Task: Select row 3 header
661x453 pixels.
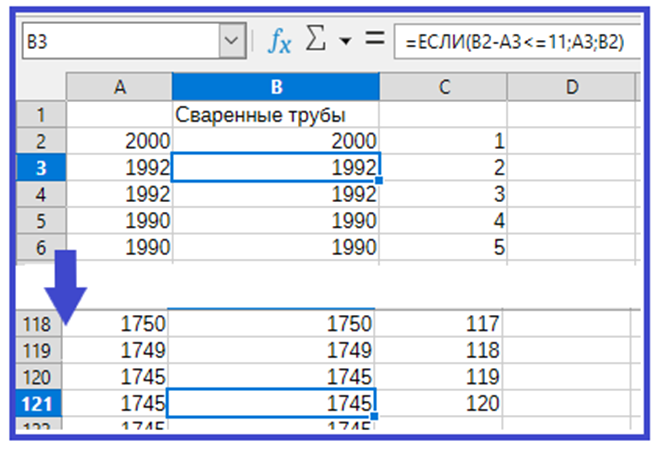Action: pyautogui.click(x=42, y=167)
